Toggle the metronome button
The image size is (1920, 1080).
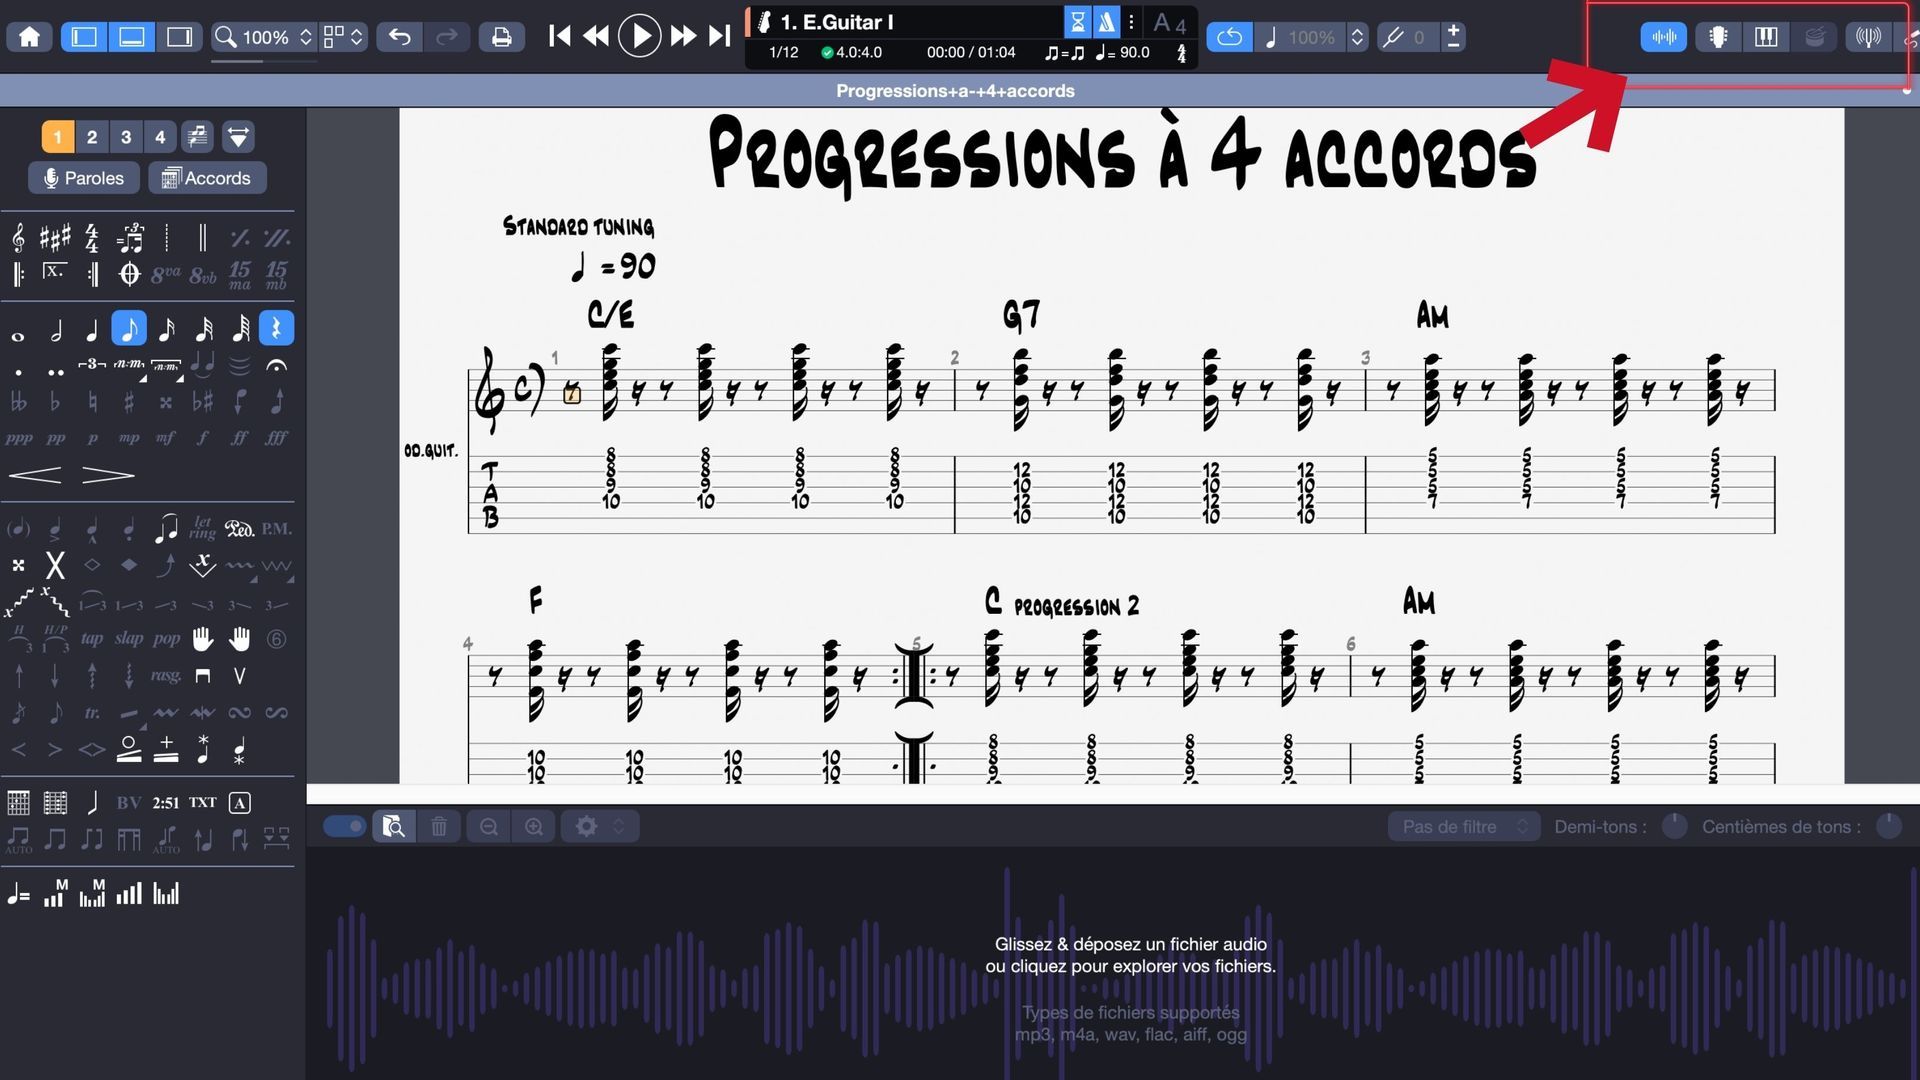1106,22
